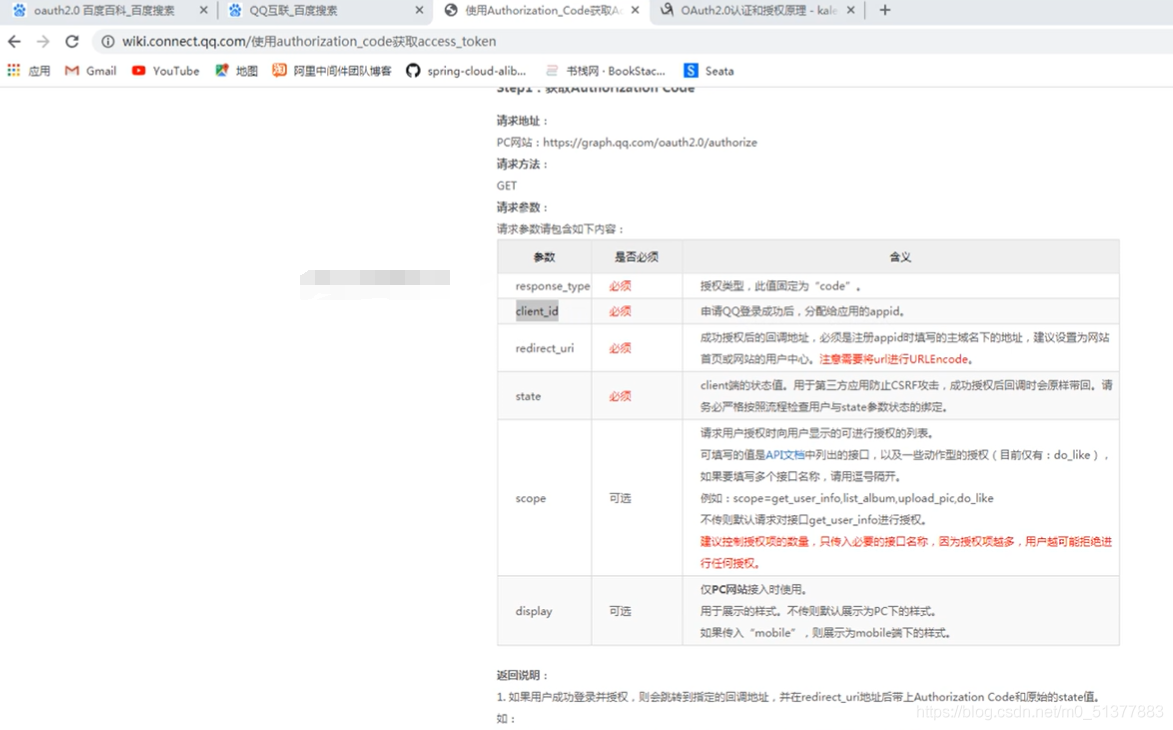
Task: Click the 参数 table header
Action: click(544, 257)
